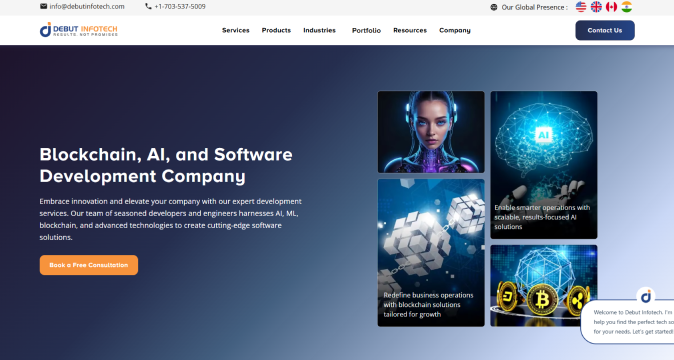
Task: Click Book a Free Consultation button
Action: [x=89, y=265]
